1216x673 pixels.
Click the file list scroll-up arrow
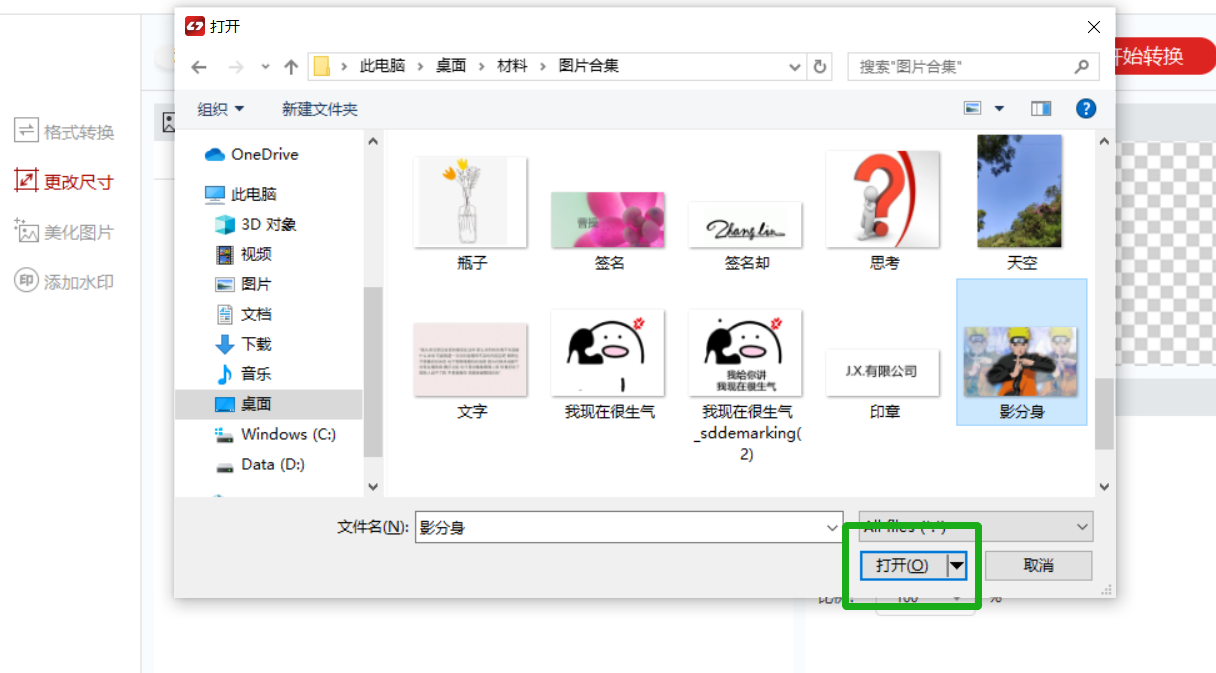(1104, 142)
